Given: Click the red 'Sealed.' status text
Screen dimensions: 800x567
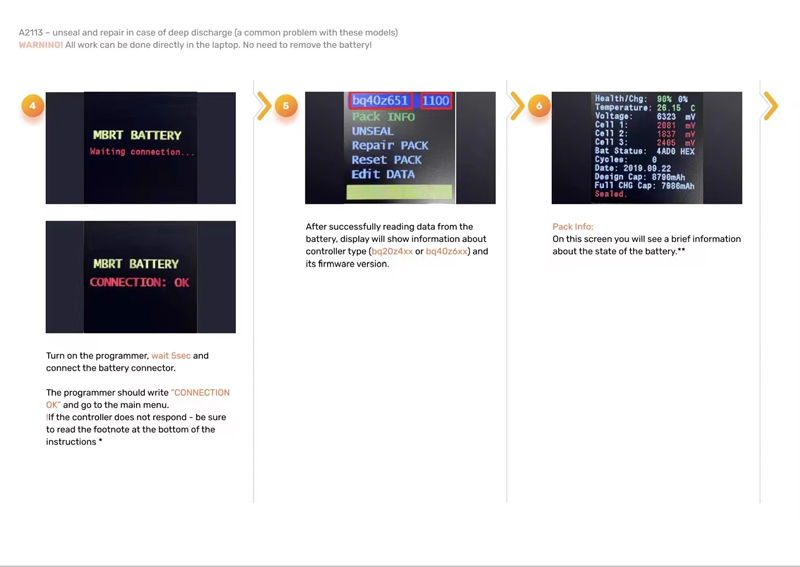Looking at the screenshot, I should (611, 194).
